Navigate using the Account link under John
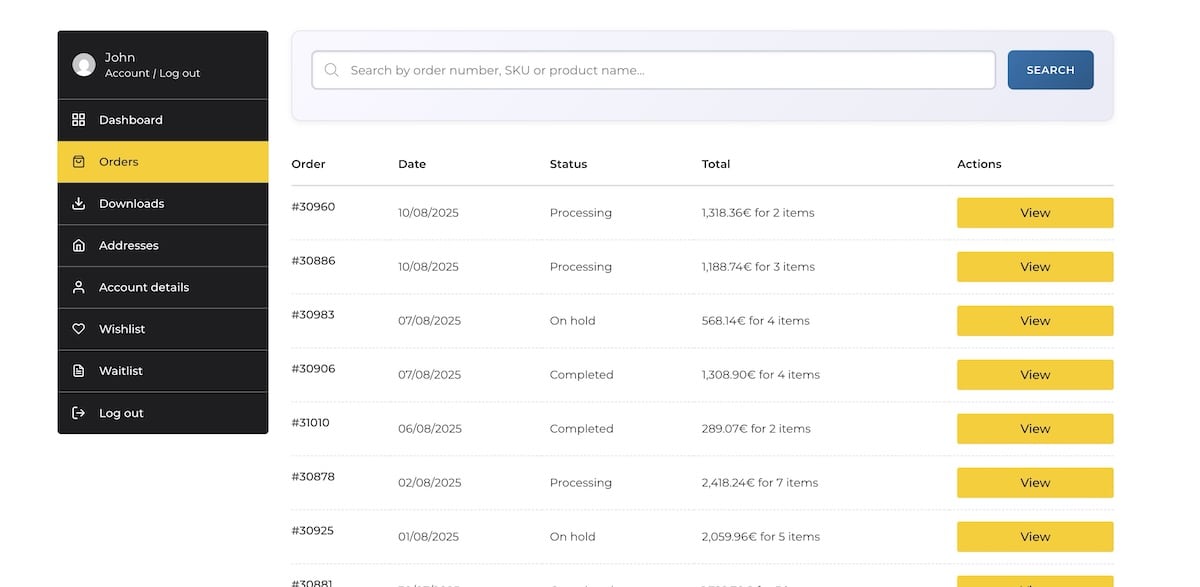 [x=127, y=73]
